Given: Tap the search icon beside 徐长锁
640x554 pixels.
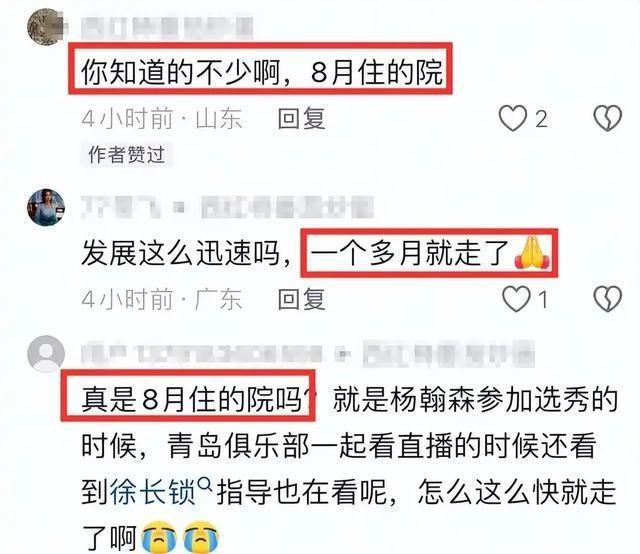Looking at the screenshot, I should click(x=204, y=485).
